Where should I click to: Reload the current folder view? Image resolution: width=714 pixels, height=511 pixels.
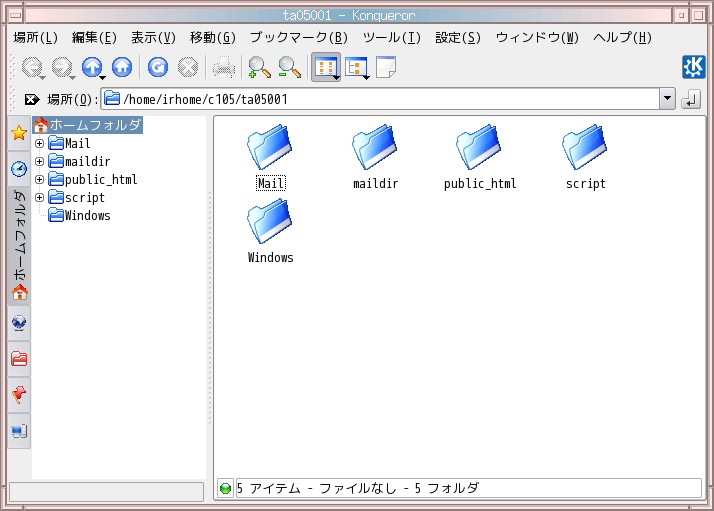point(158,67)
